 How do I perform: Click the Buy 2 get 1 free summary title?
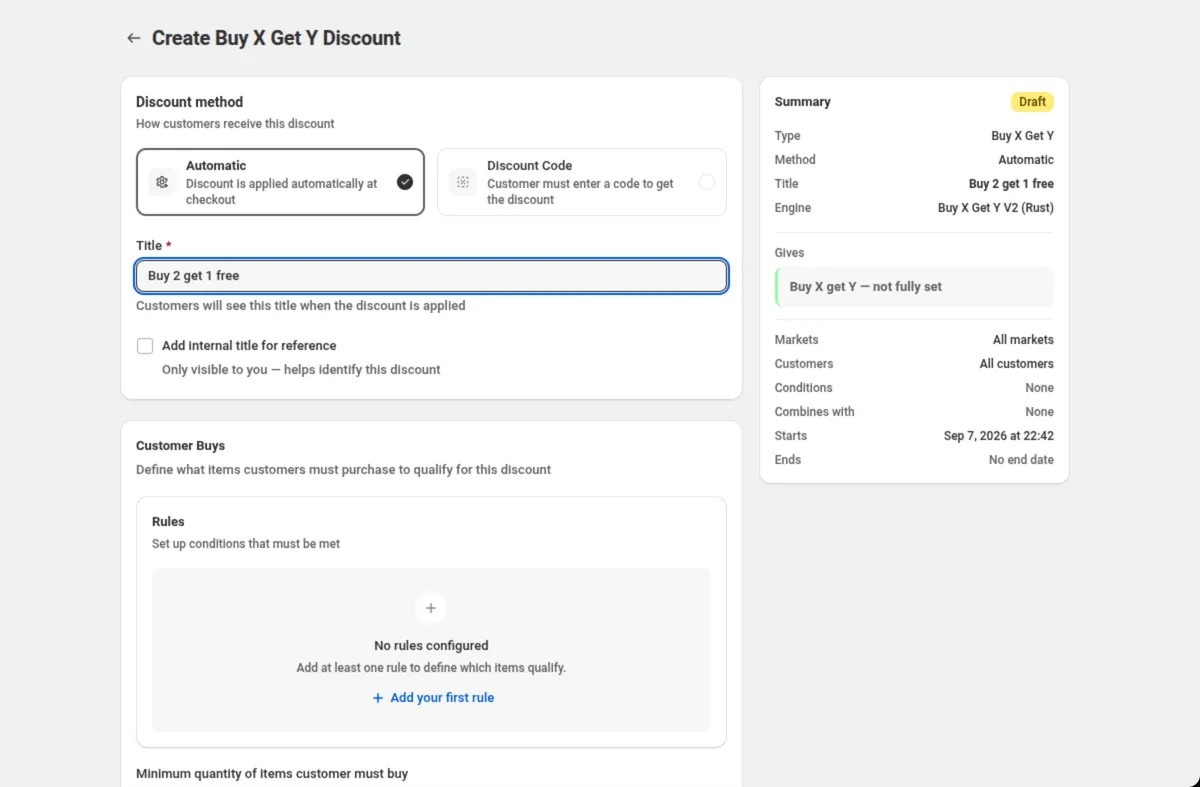pyautogui.click(x=1011, y=184)
